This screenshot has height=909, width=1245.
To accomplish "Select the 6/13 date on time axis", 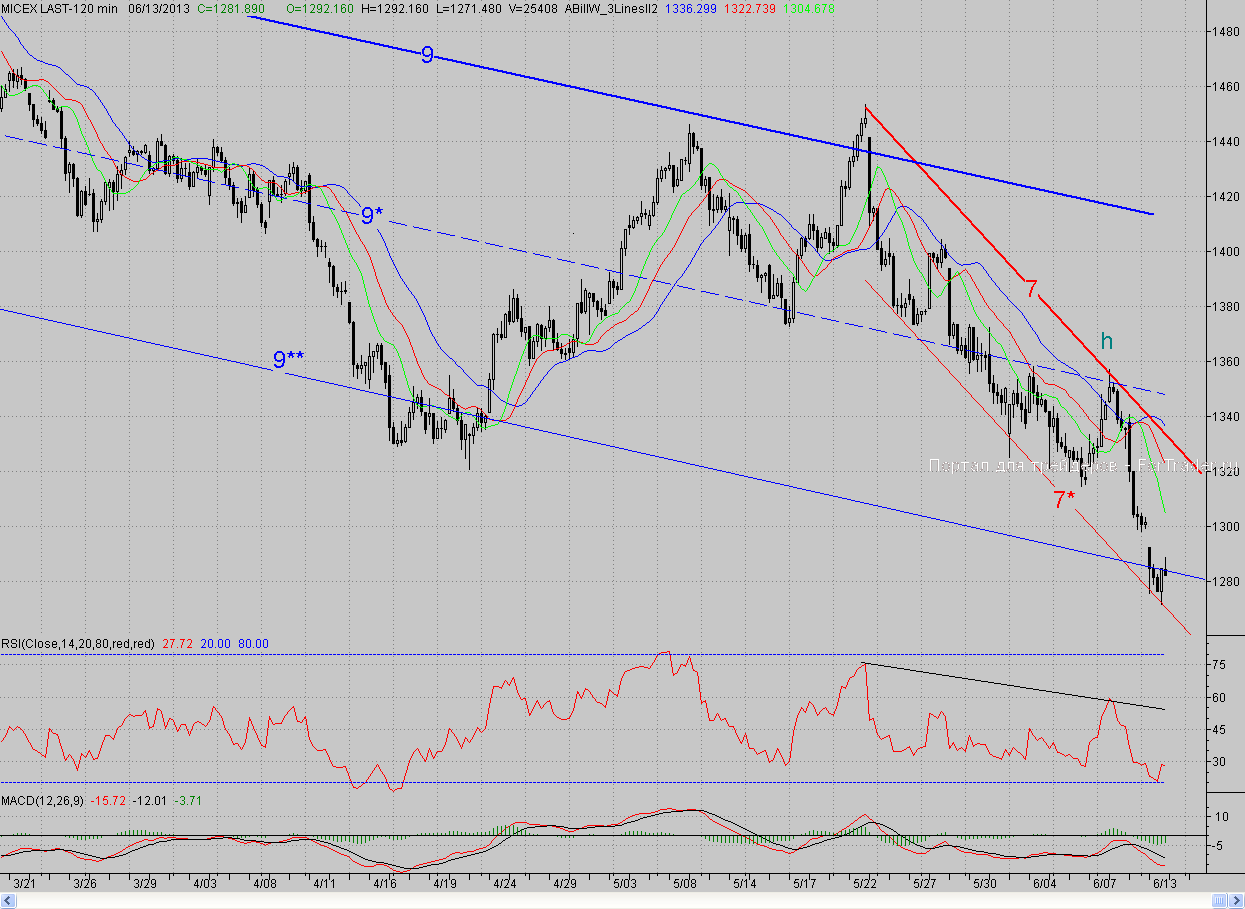I will coord(1164,884).
